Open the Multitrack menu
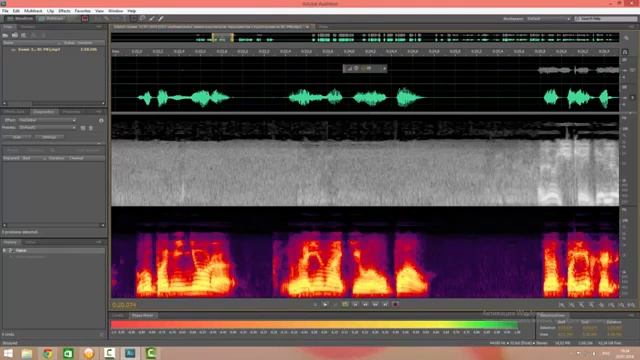This screenshot has height=360, width=640. pyautogui.click(x=33, y=11)
